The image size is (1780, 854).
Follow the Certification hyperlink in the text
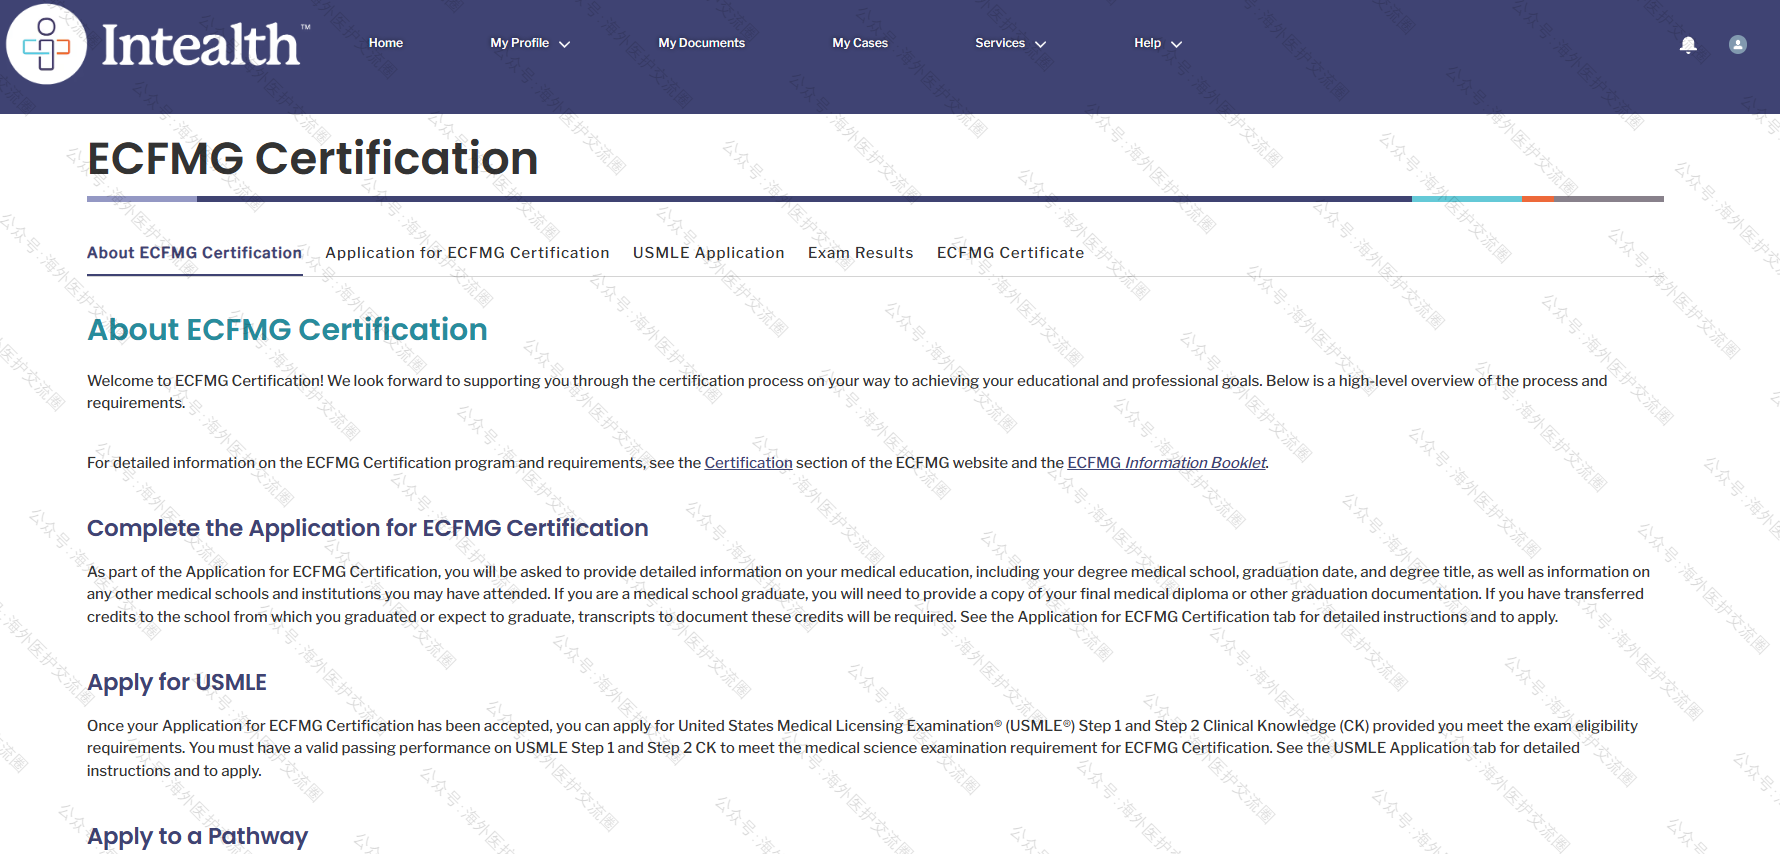[748, 463]
